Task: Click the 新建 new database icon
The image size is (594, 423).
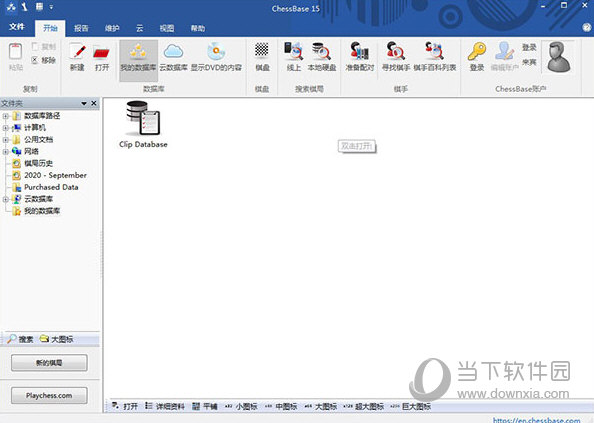Action: (77, 57)
